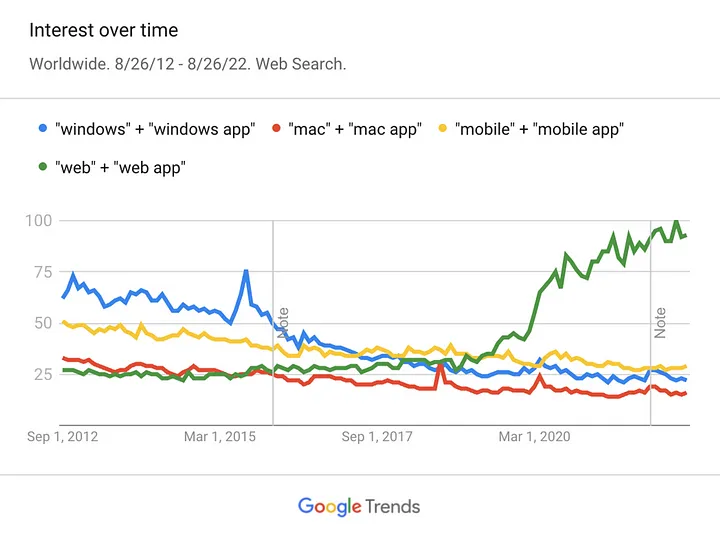Click the Mar 1, 2015 axis label
The height and width of the screenshot is (537, 720).
point(220,436)
